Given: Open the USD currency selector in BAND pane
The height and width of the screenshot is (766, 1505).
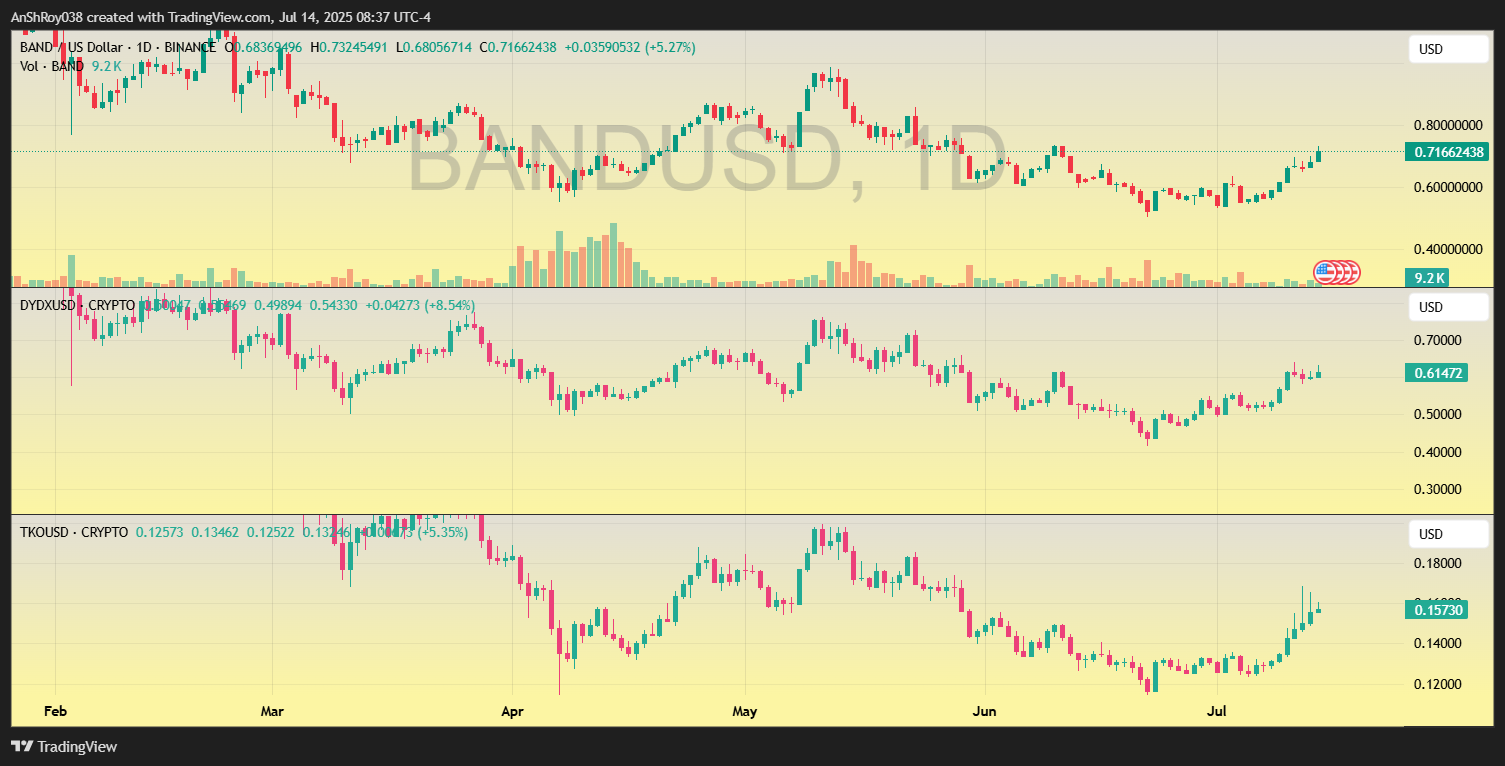Looking at the screenshot, I should click(x=1446, y=49).
